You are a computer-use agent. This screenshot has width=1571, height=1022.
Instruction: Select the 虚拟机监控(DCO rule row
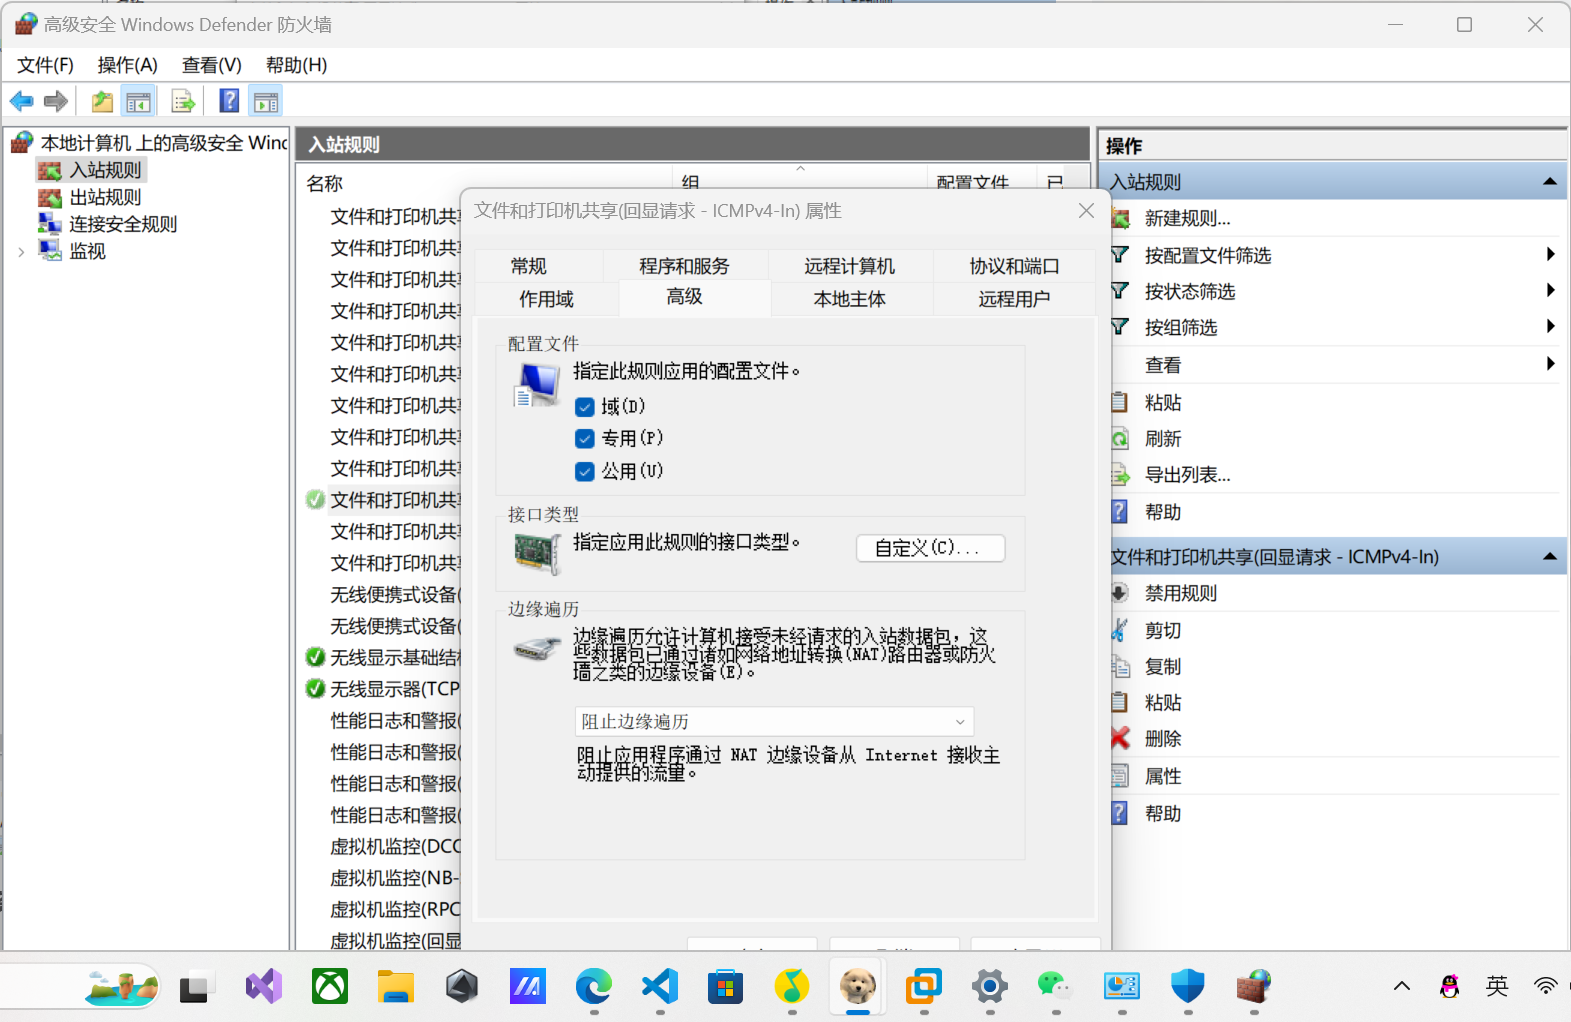click(x=395, y=846)
